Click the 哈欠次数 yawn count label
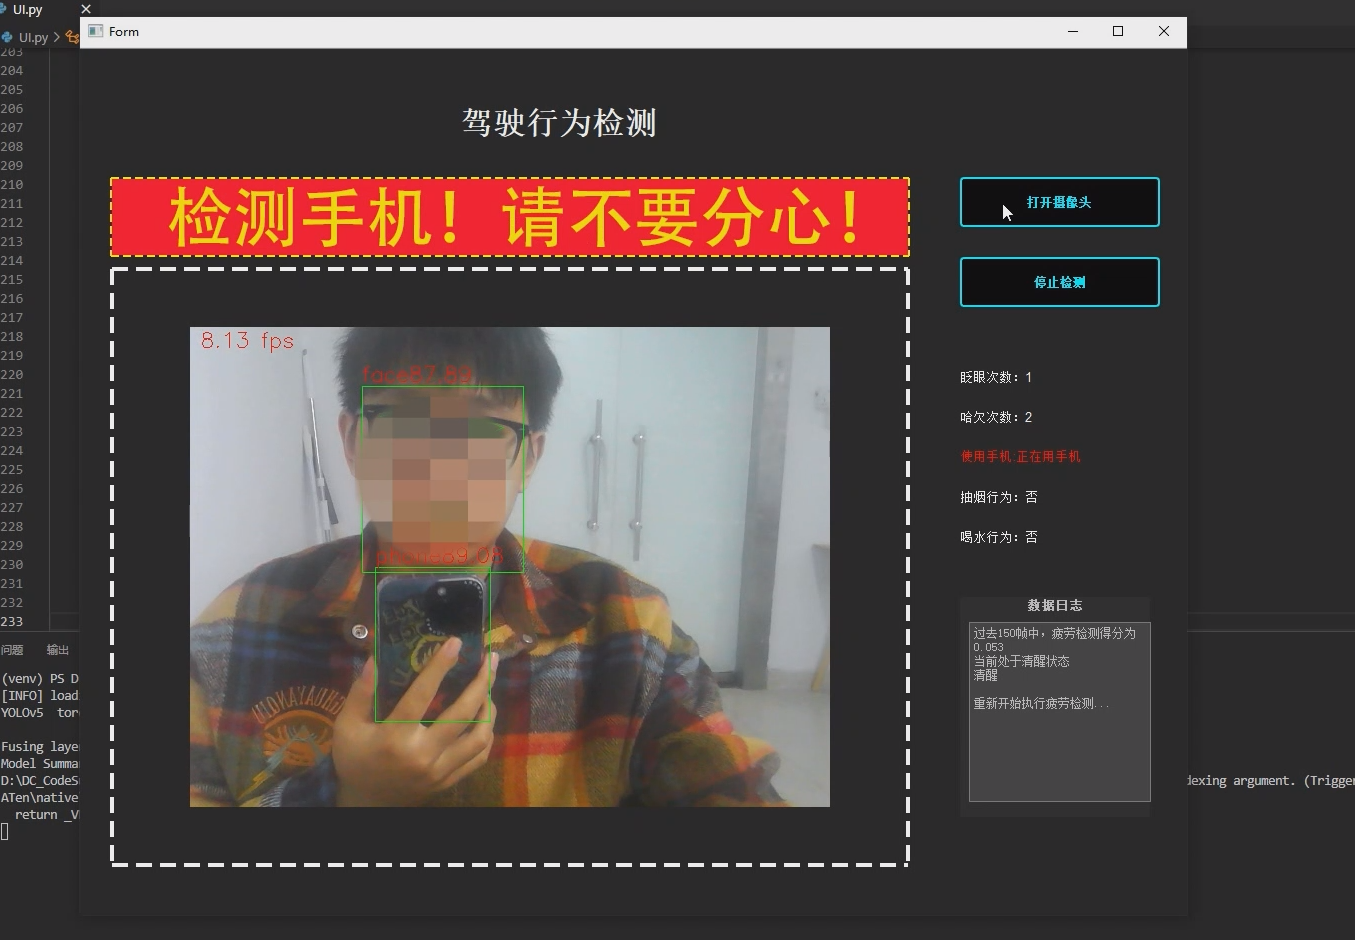Image resolution: width=1355 pixels, height=940 pixels. [x=995, y=417]
